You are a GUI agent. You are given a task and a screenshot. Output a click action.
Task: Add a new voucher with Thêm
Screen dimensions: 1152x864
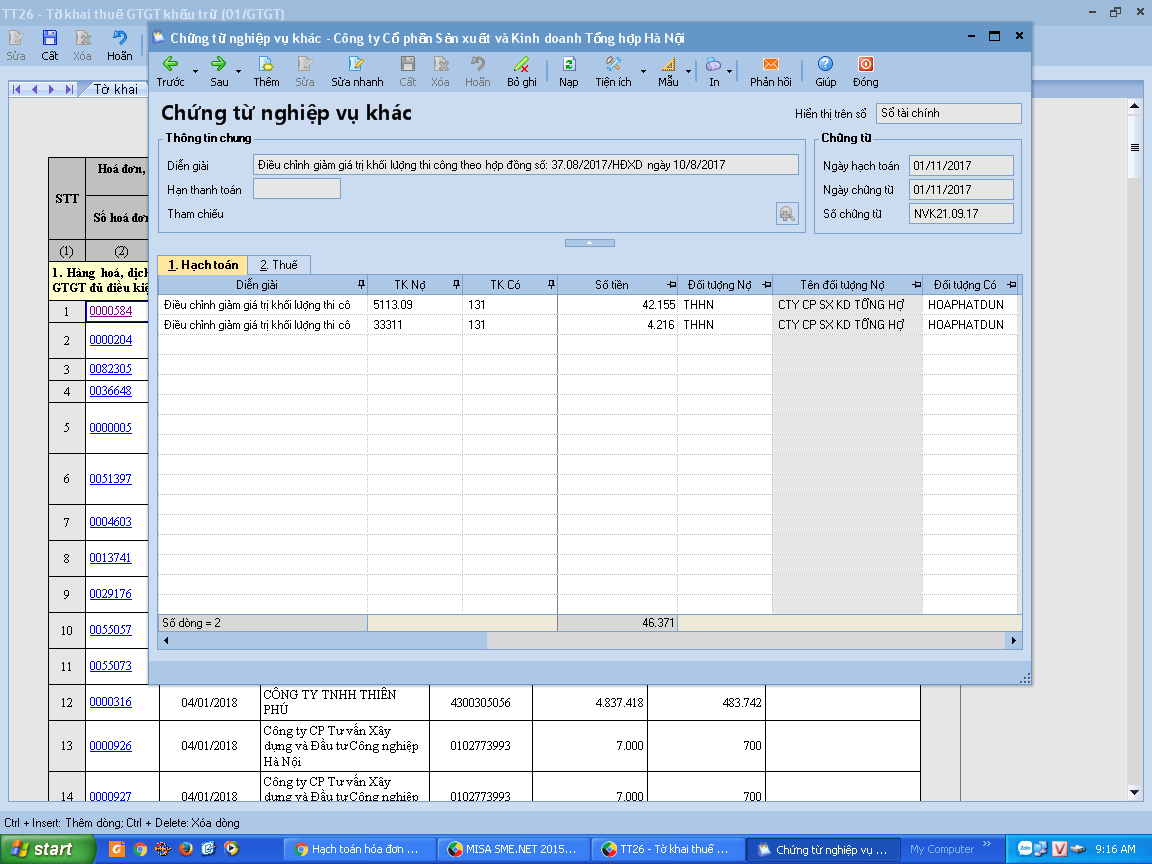tap(266, 71)
